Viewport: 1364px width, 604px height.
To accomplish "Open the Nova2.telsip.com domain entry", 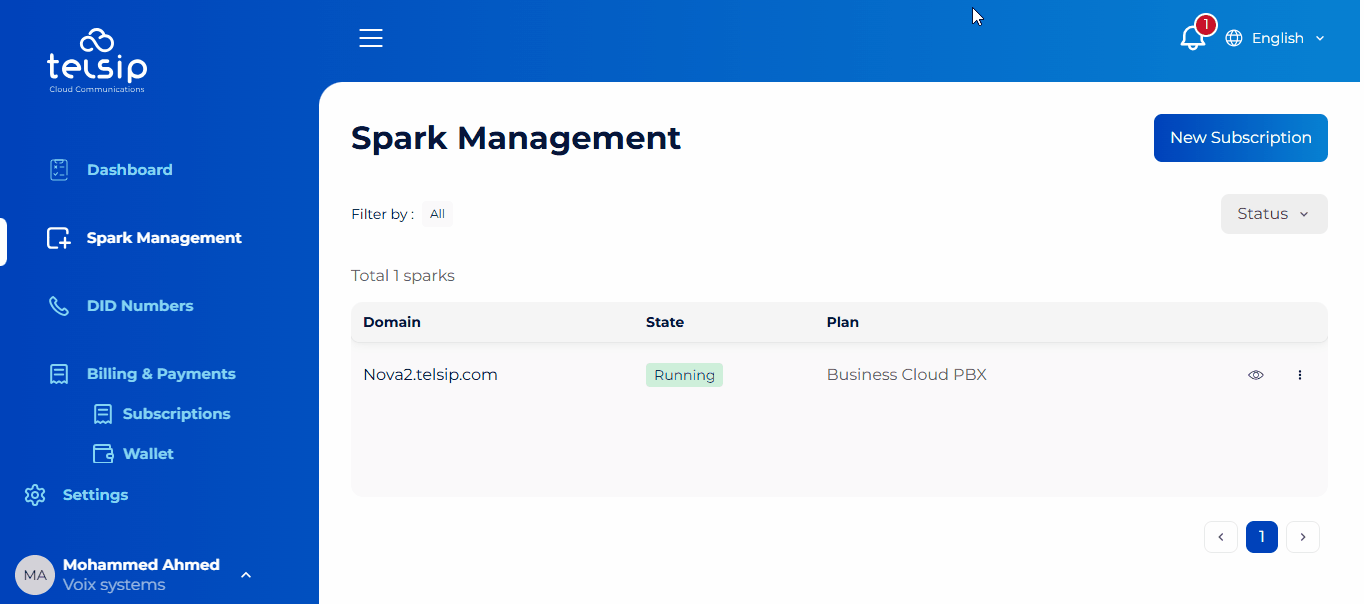I will click(x=430, y=375).
